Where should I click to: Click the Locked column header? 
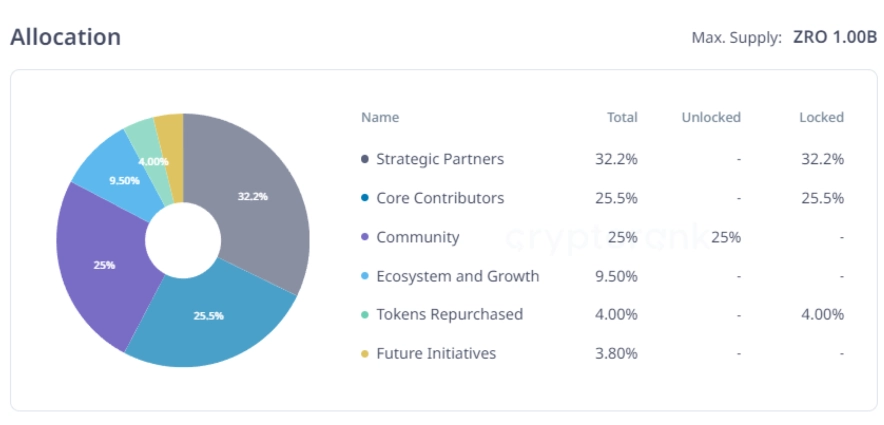(821, 117)
